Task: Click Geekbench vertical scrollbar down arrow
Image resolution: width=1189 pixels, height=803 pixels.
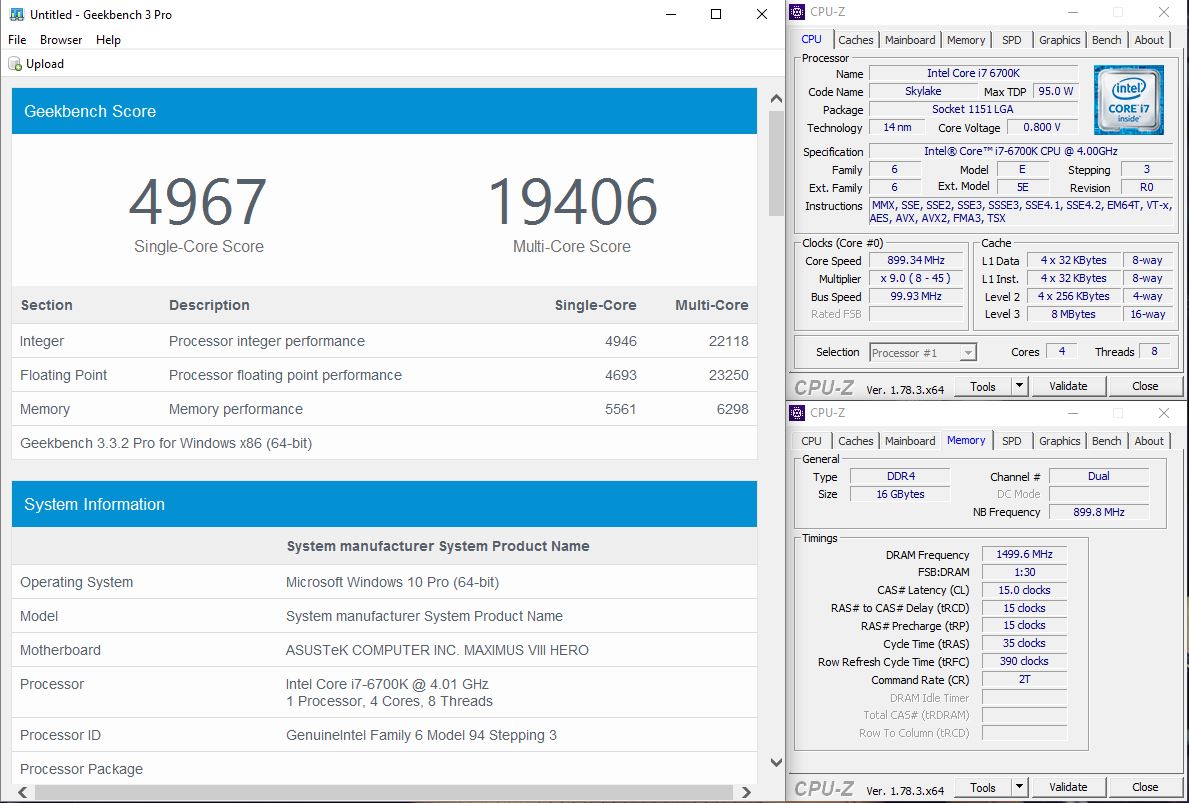Action: tap(776, 763)
